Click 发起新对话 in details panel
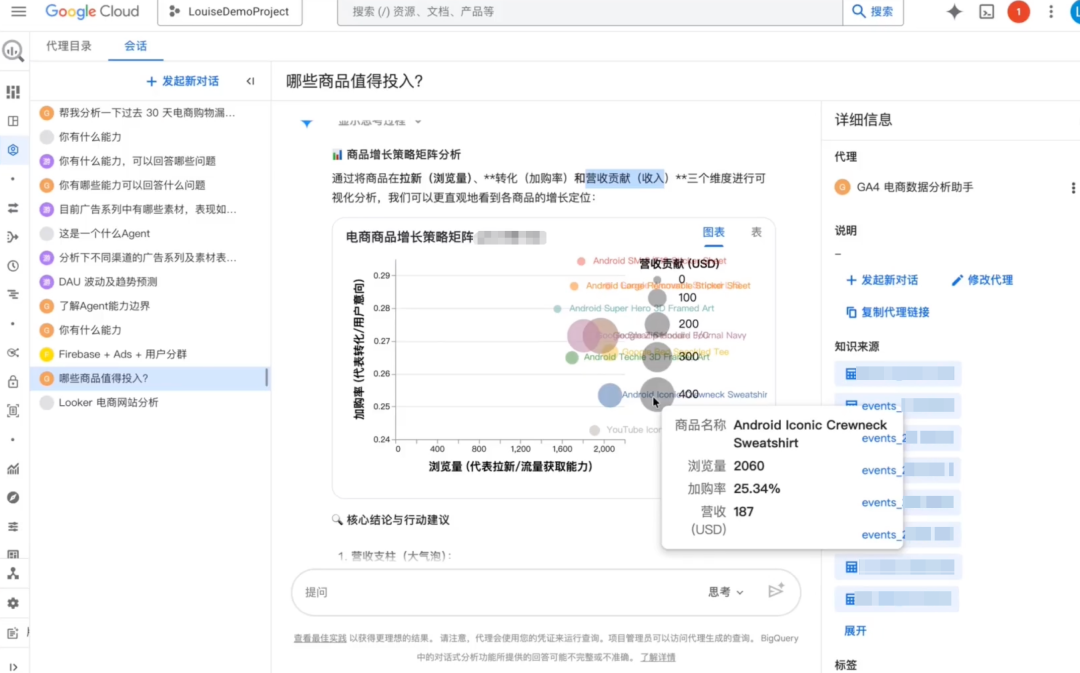Screen dimensions: 1080x673 tap(882, 280)
